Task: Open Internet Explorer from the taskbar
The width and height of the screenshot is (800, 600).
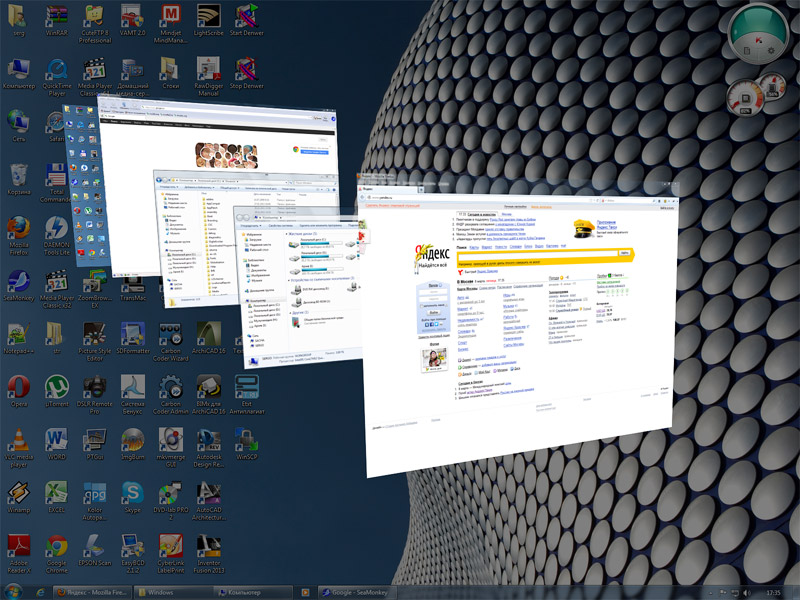Action: 40,592
